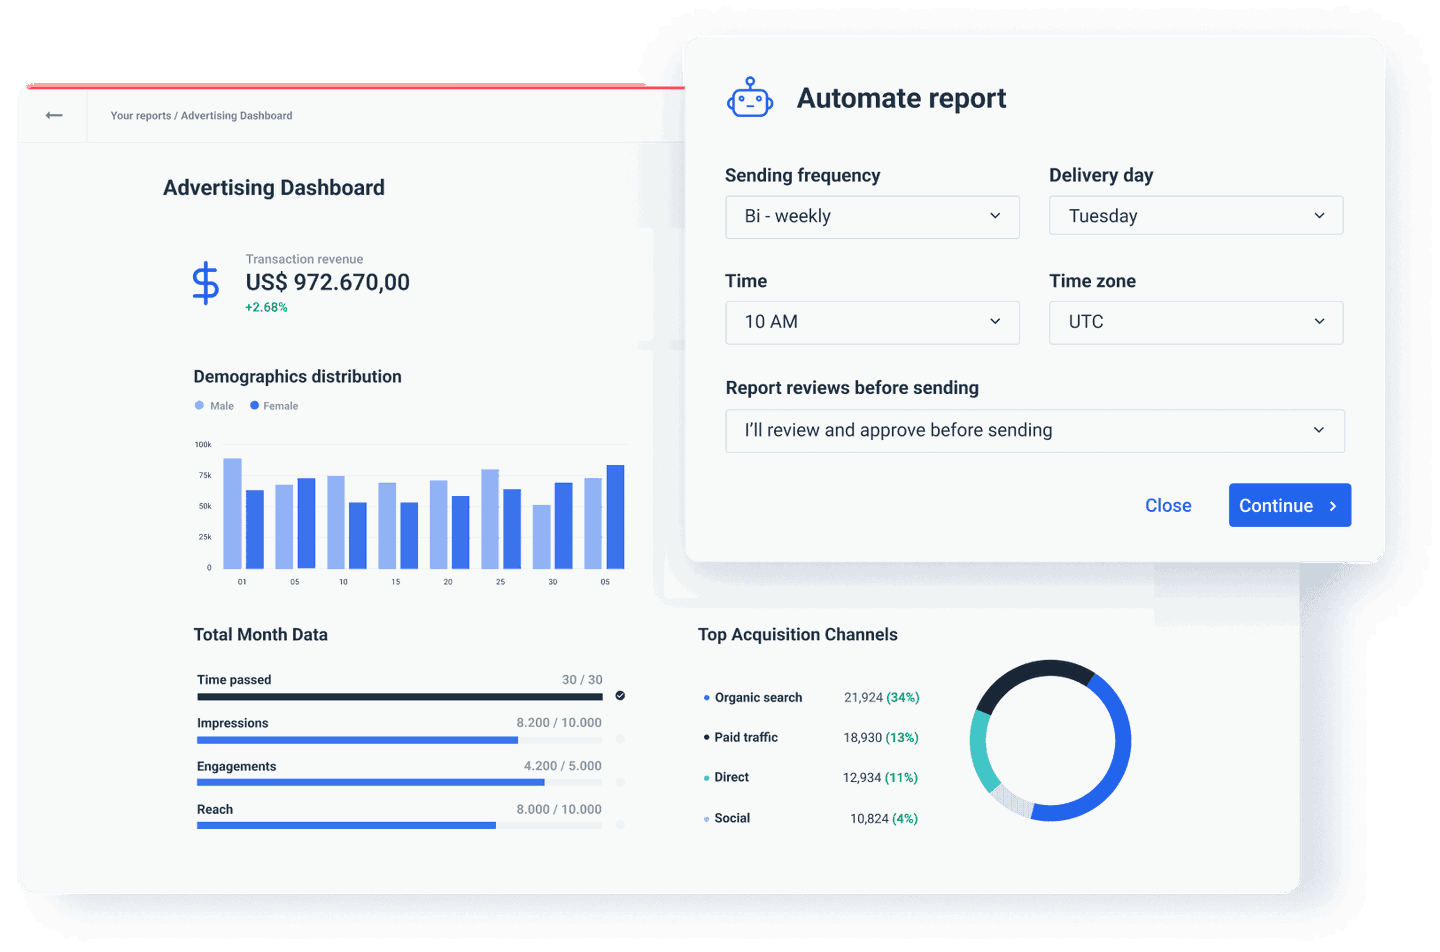The image size is (1440, 952).
Task: Open the Report reviews before sending dropdown
Action: tap(1035, 430)
